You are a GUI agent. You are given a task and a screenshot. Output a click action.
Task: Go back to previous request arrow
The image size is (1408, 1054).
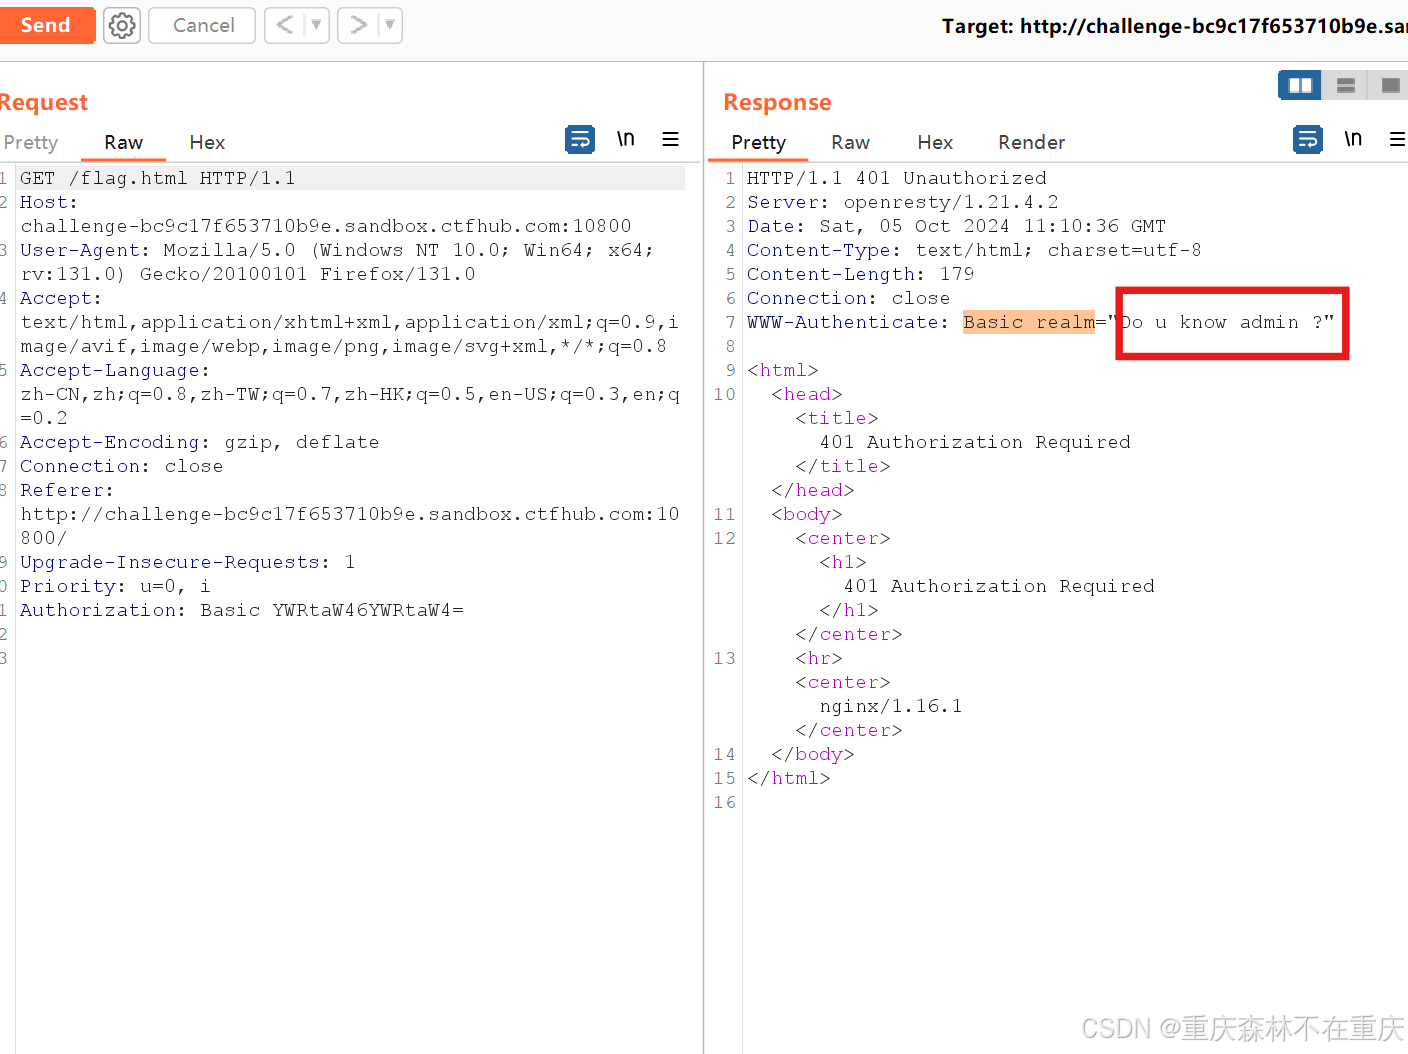285,25
